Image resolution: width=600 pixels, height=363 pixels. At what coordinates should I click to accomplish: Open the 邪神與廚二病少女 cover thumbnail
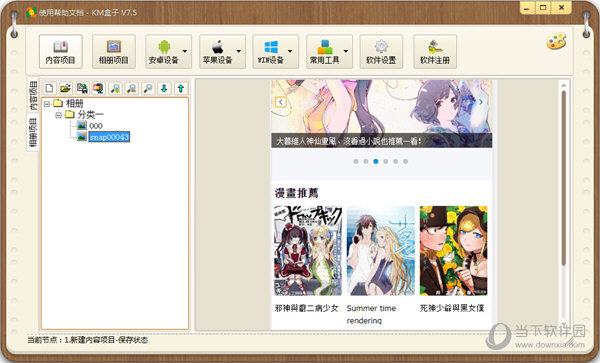pos(308,251)
